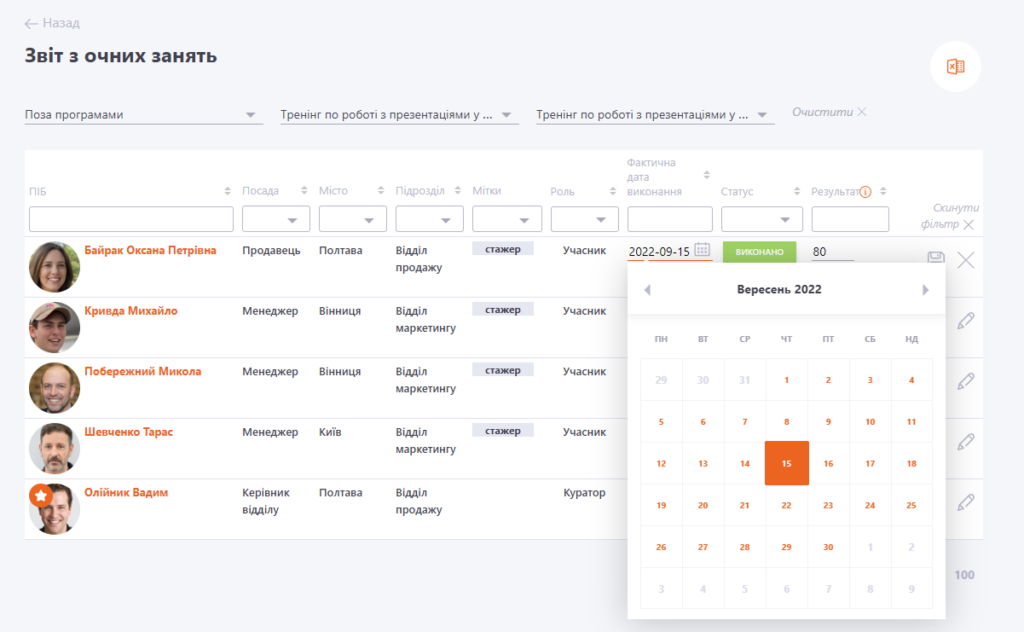This screenshot has height=632, width=1024.
Task: Select day 30 in September calendar
Action: (x=828, y=545)
